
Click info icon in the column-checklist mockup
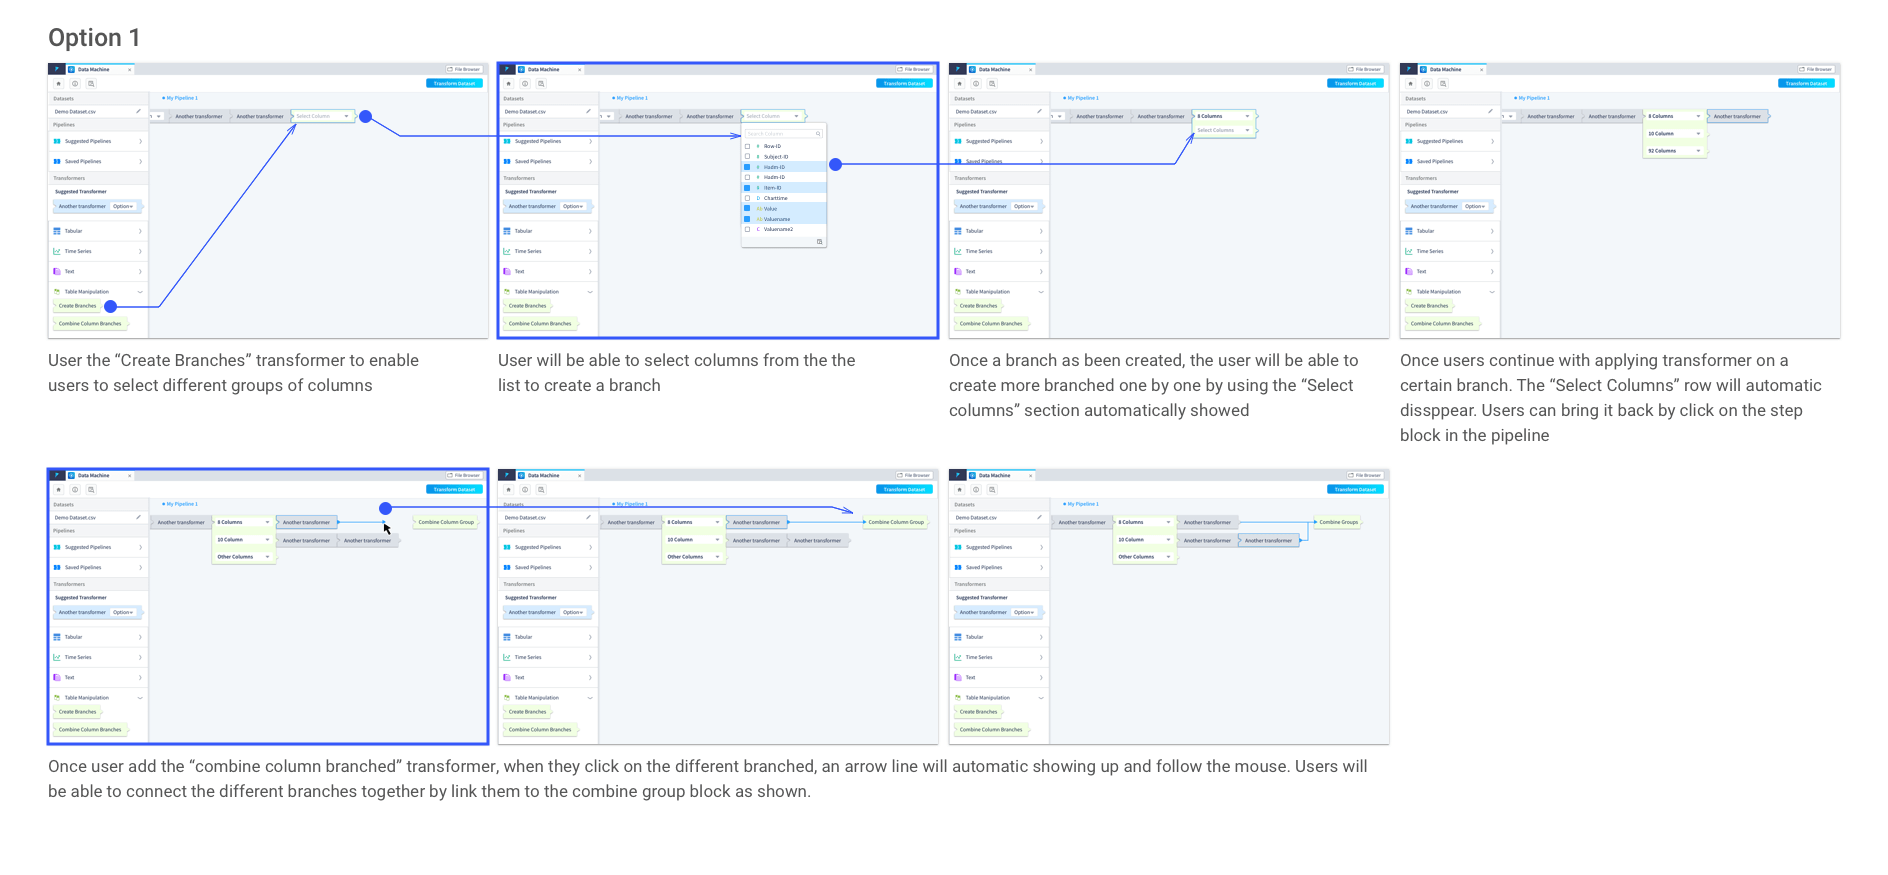(525, 84)
